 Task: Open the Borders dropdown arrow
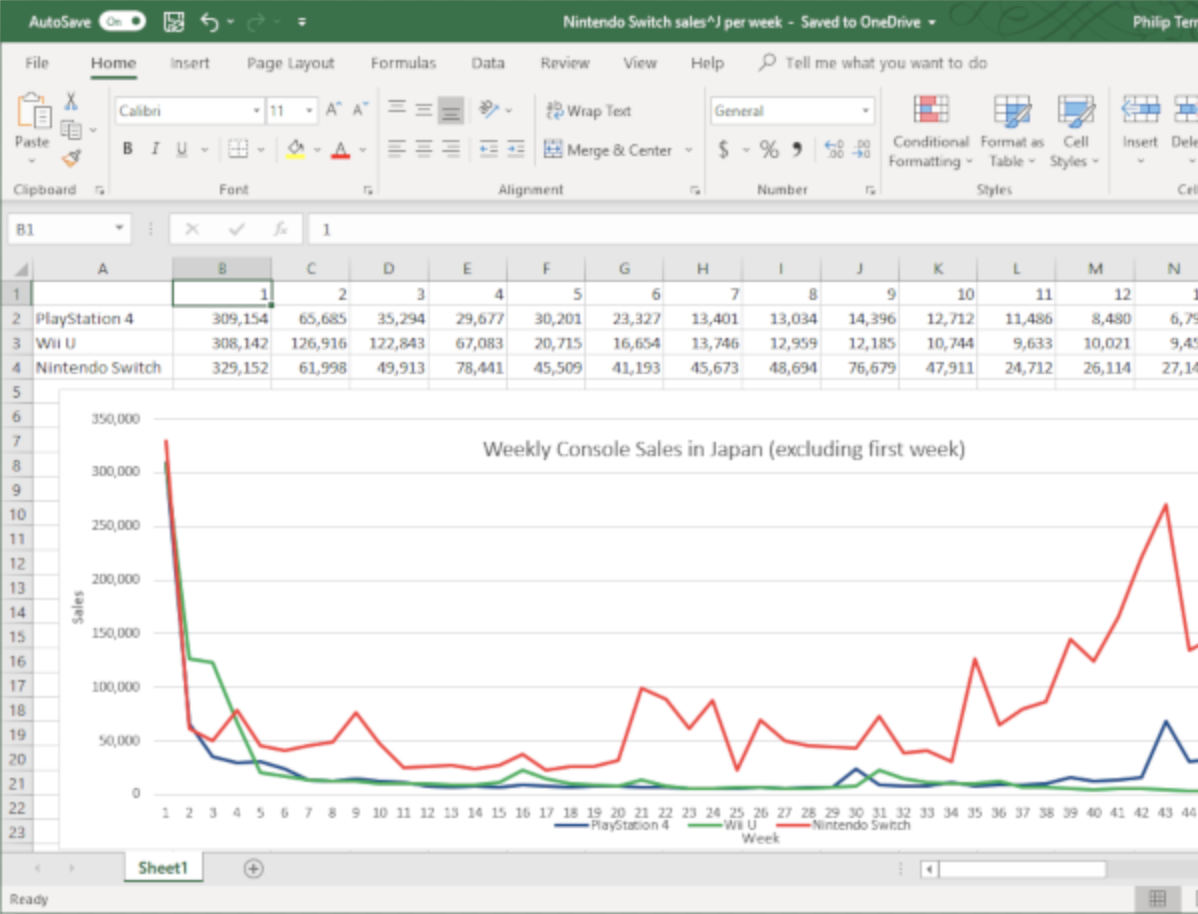pos(261,149)
